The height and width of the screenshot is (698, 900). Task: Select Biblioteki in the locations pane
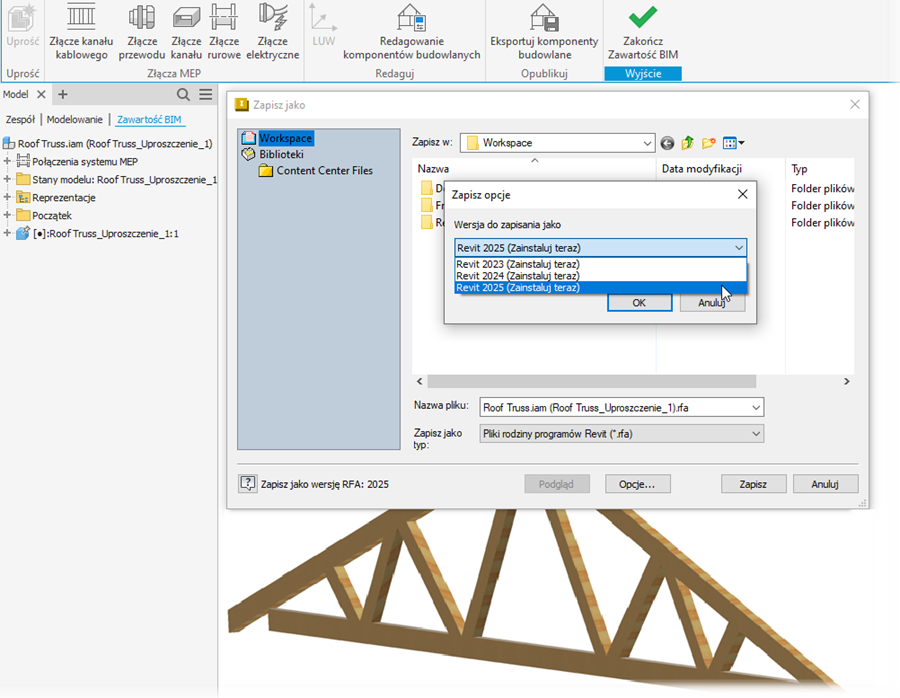[281, 154]
